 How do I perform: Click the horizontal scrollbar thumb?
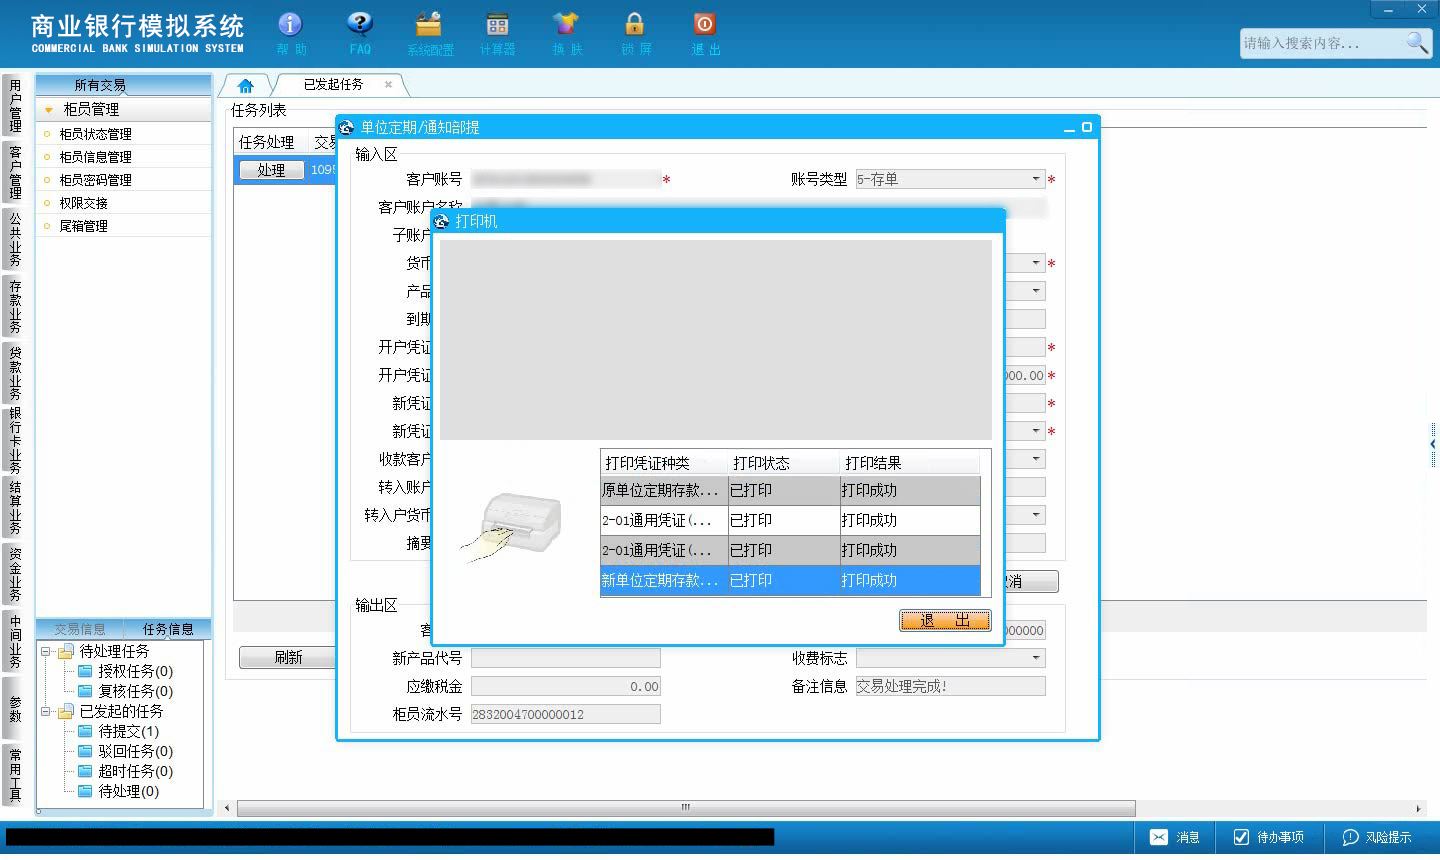coord(686,808)
